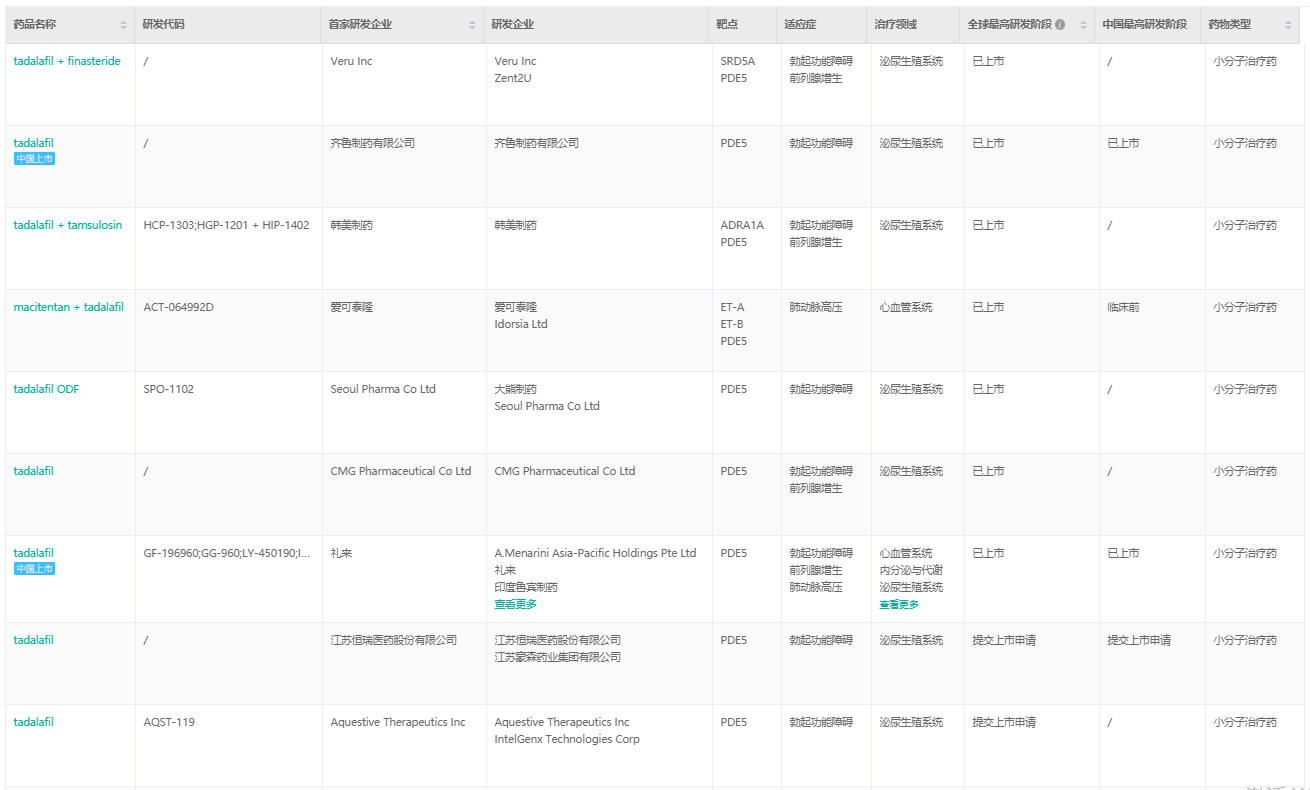Open tadalafil + finasteride drug link
Image resolution: width=1310 pixels, height=790 pixels.
[x=67, y=61]
